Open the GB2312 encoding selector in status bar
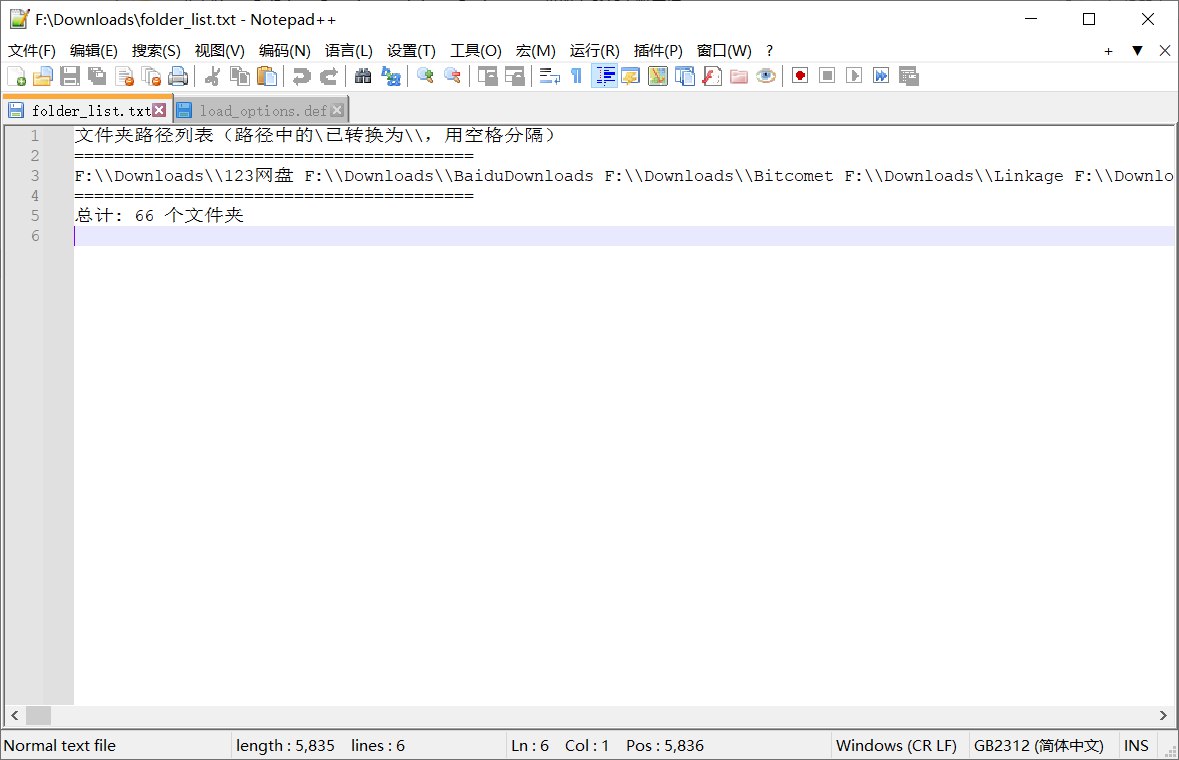Viewport: 1179px width, 760px height. 1038,746
